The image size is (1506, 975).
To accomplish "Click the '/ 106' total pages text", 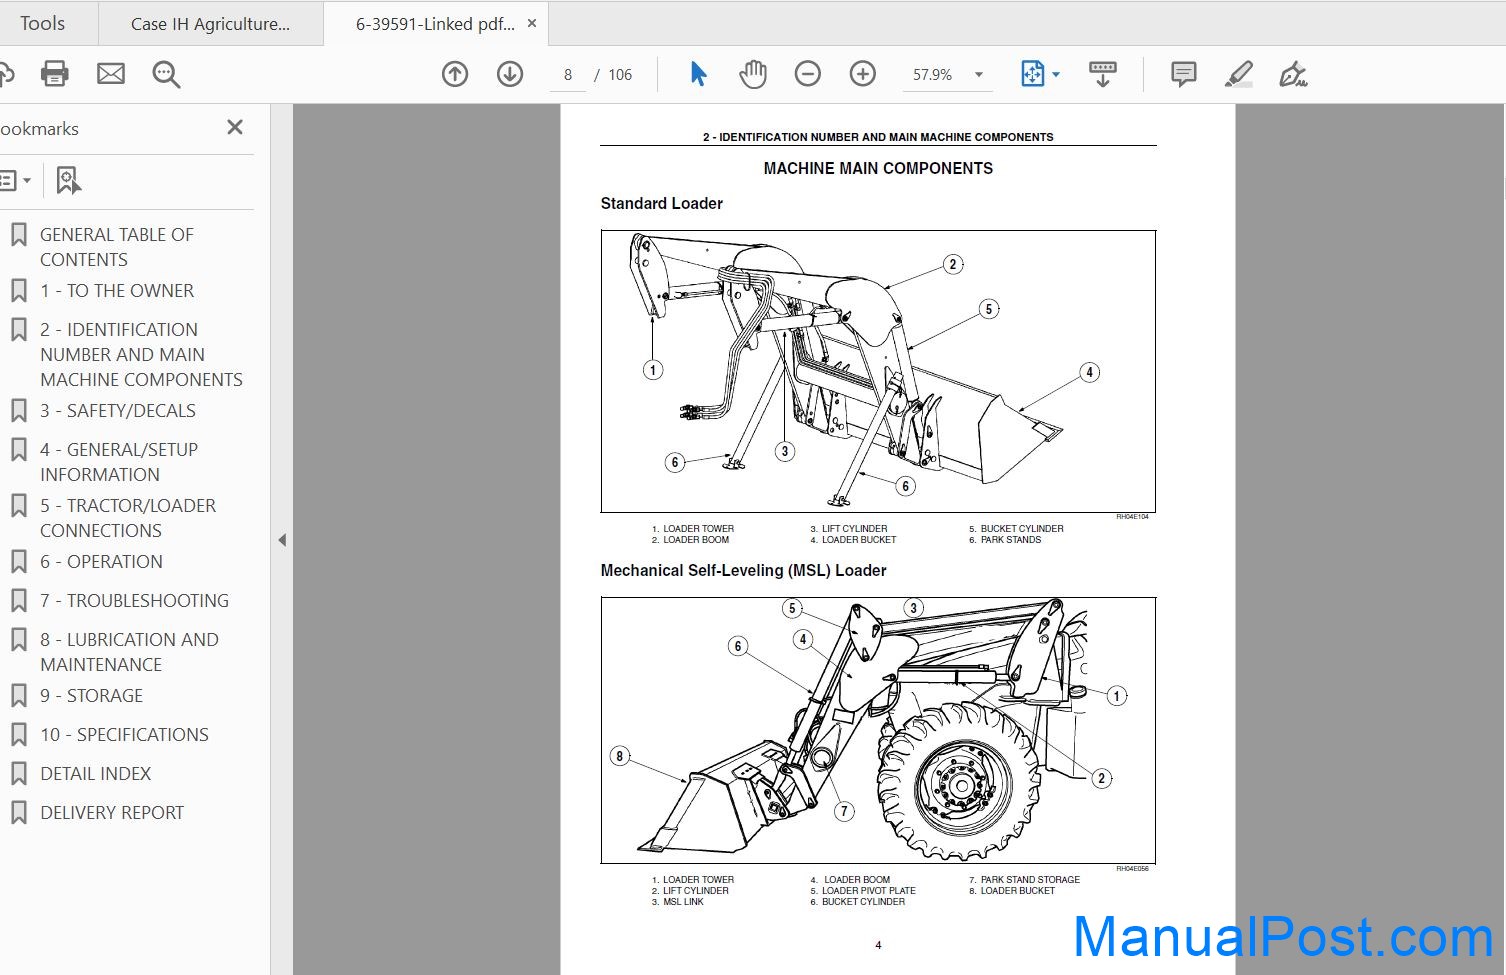I will click(614, 75).
